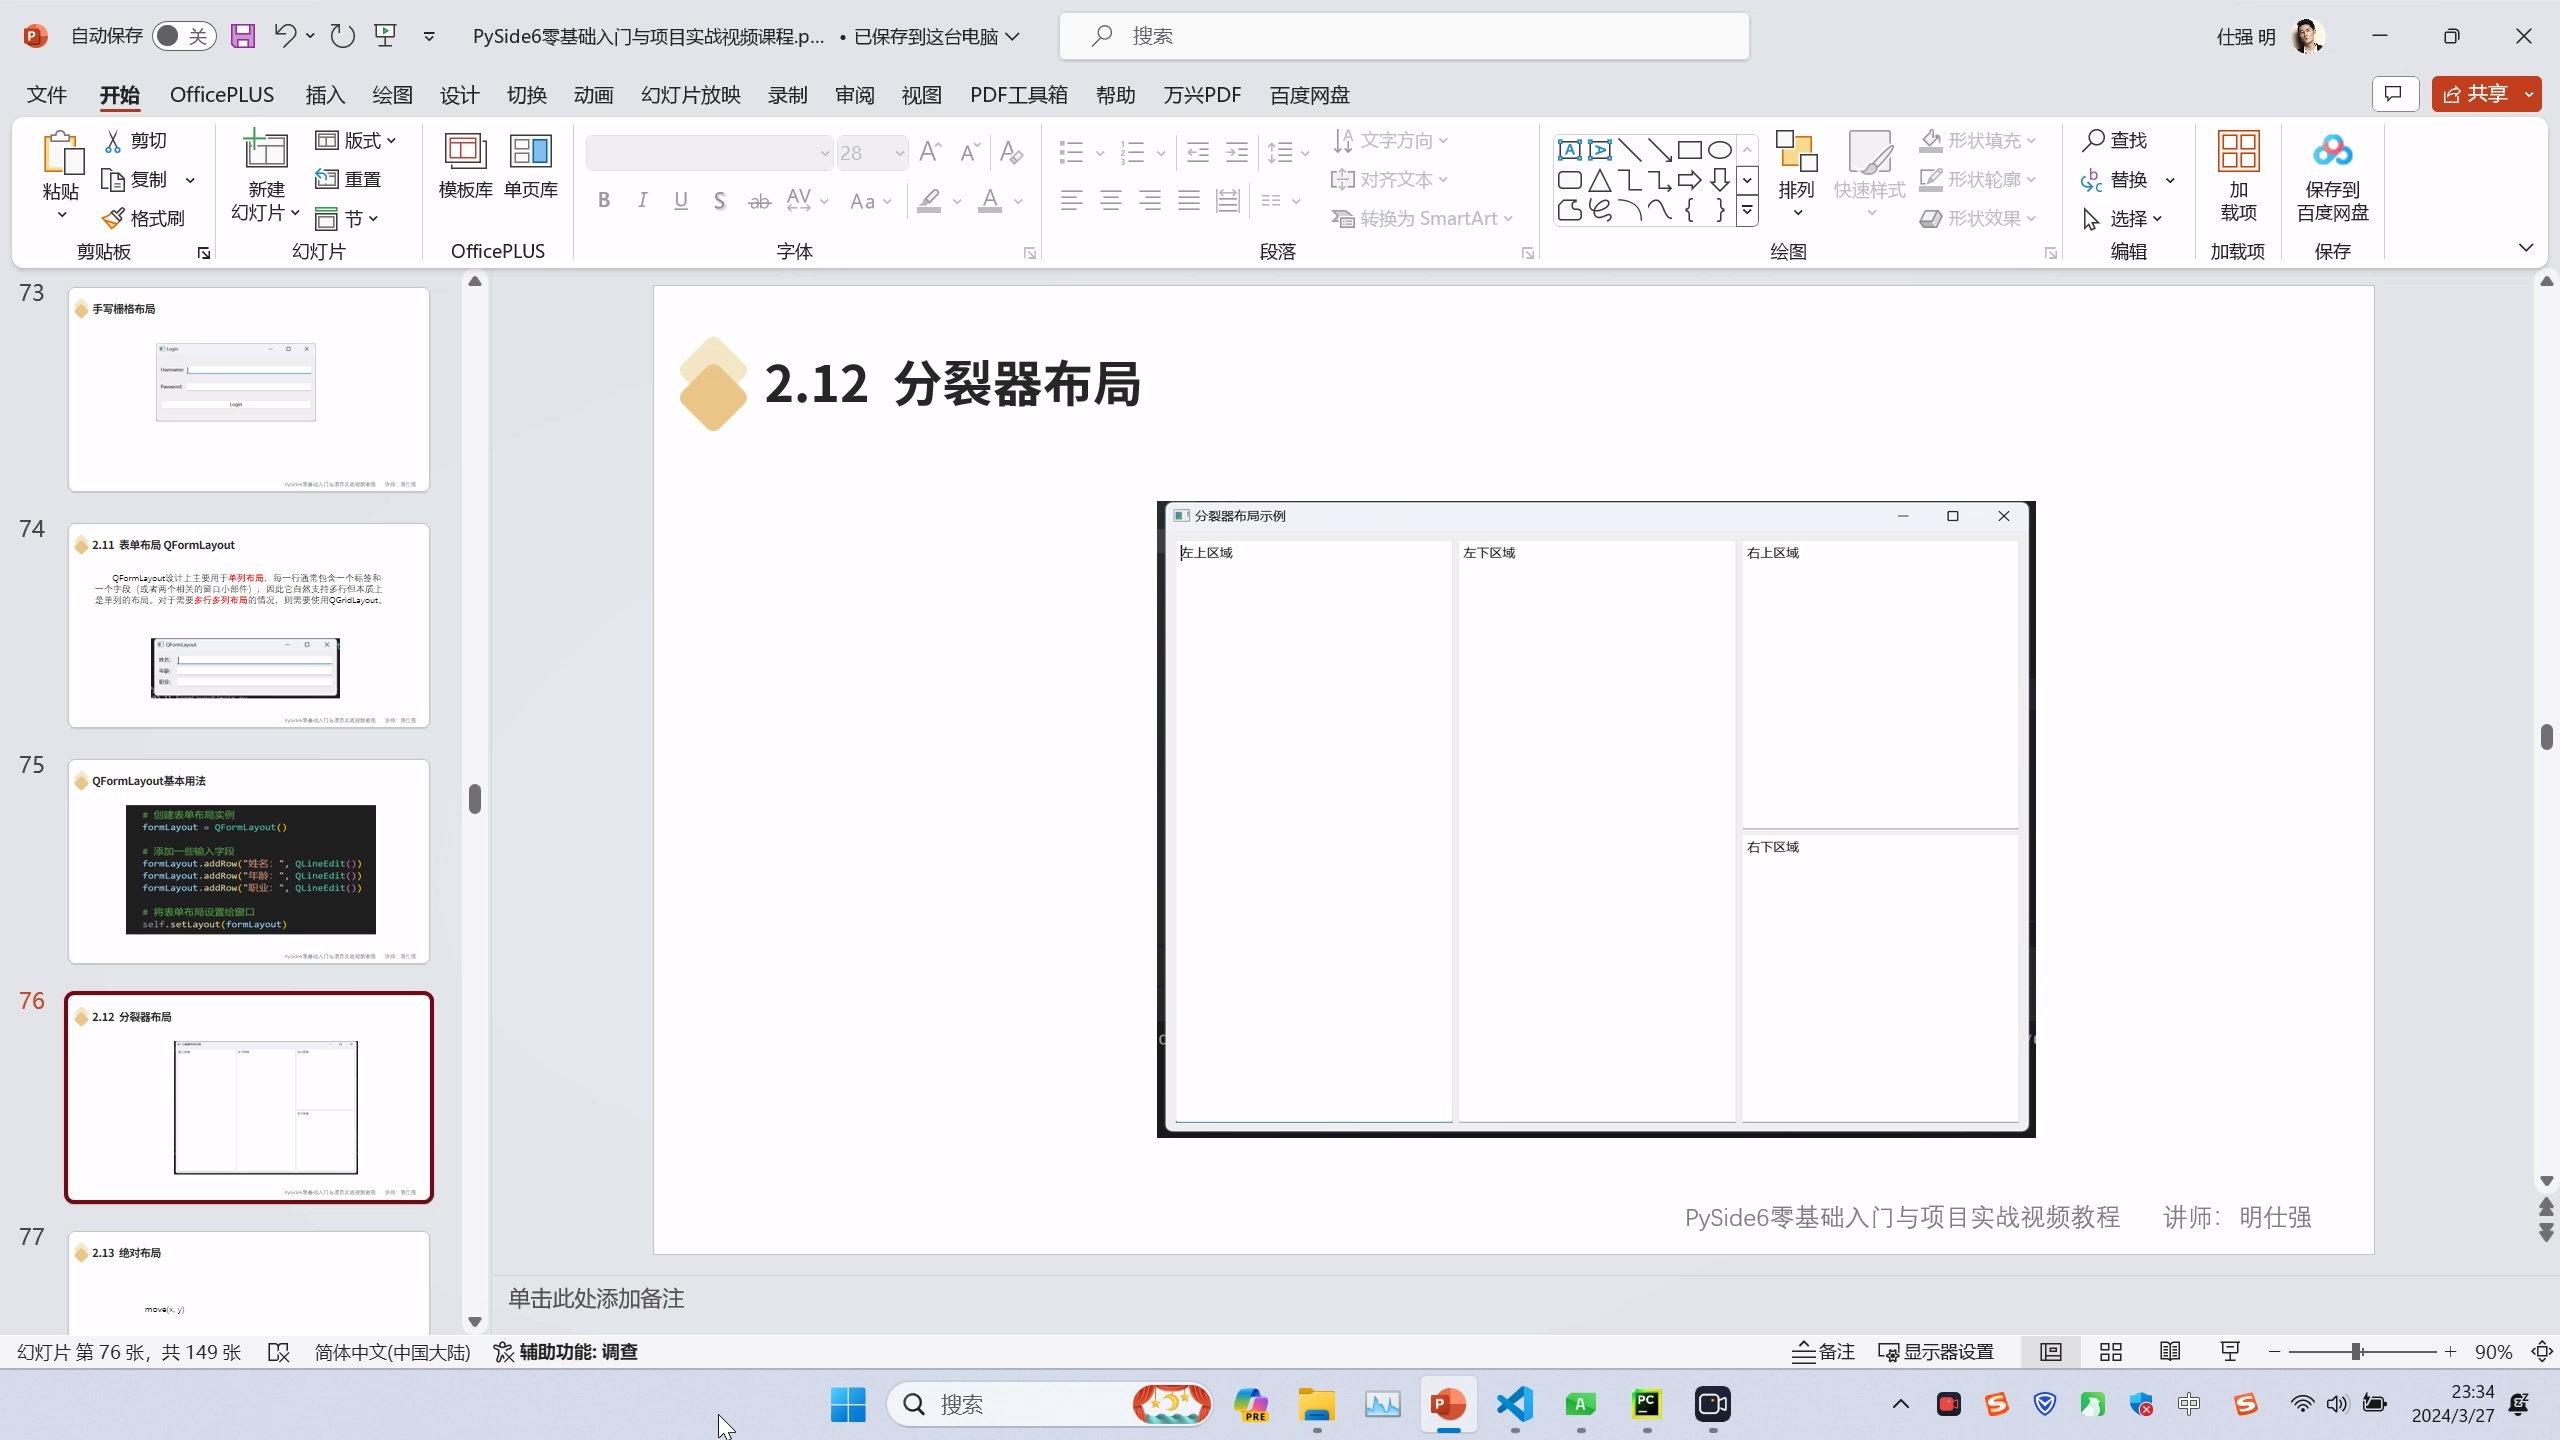
Task: Open Quick Styles (快速样式)
Action: click(x=1869, y=172)
